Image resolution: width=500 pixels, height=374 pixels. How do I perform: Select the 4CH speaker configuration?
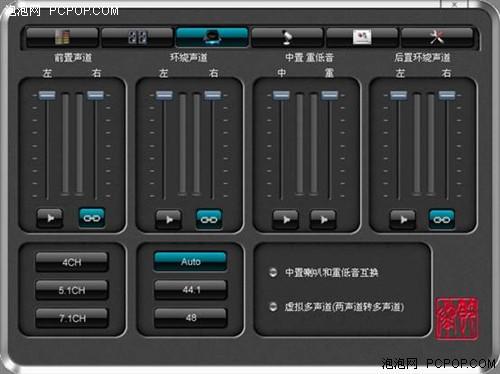click(x=72, y=262)
